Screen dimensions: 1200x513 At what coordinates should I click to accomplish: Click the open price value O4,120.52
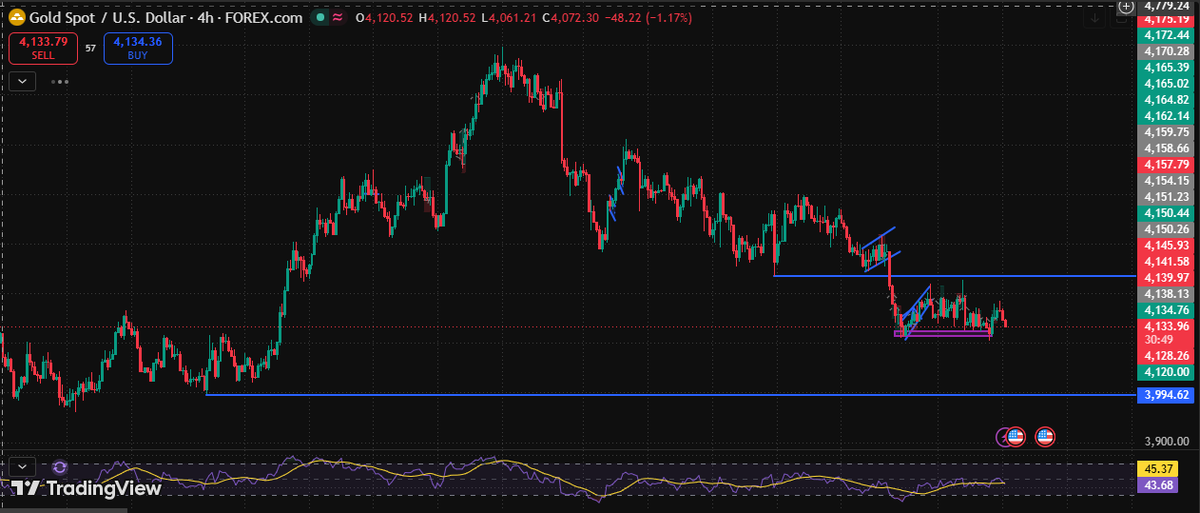pyautogui.click(x=383, y=18)
